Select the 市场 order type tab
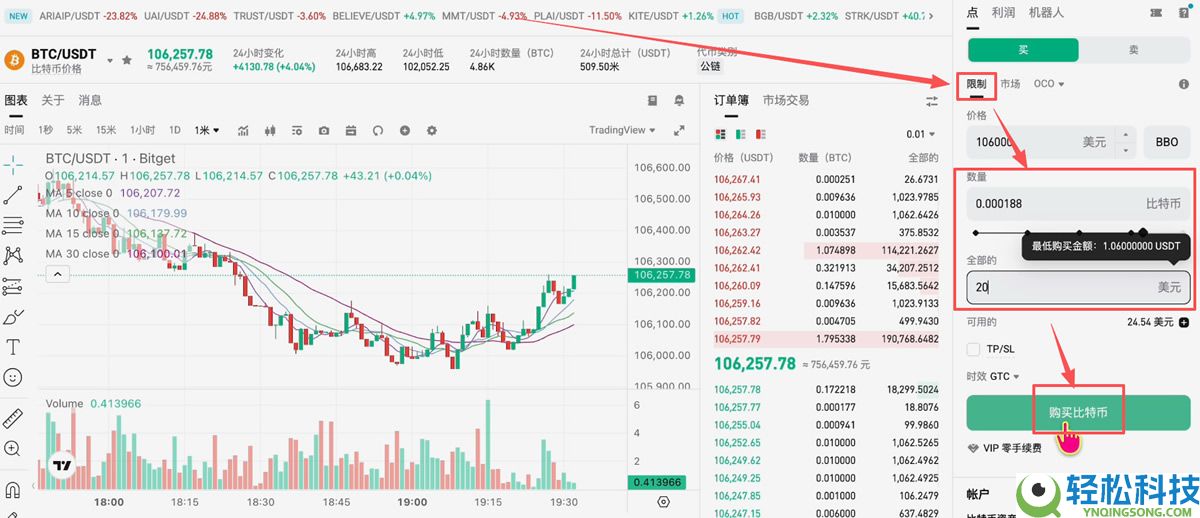The image size is (1200, 518). 1010,84
